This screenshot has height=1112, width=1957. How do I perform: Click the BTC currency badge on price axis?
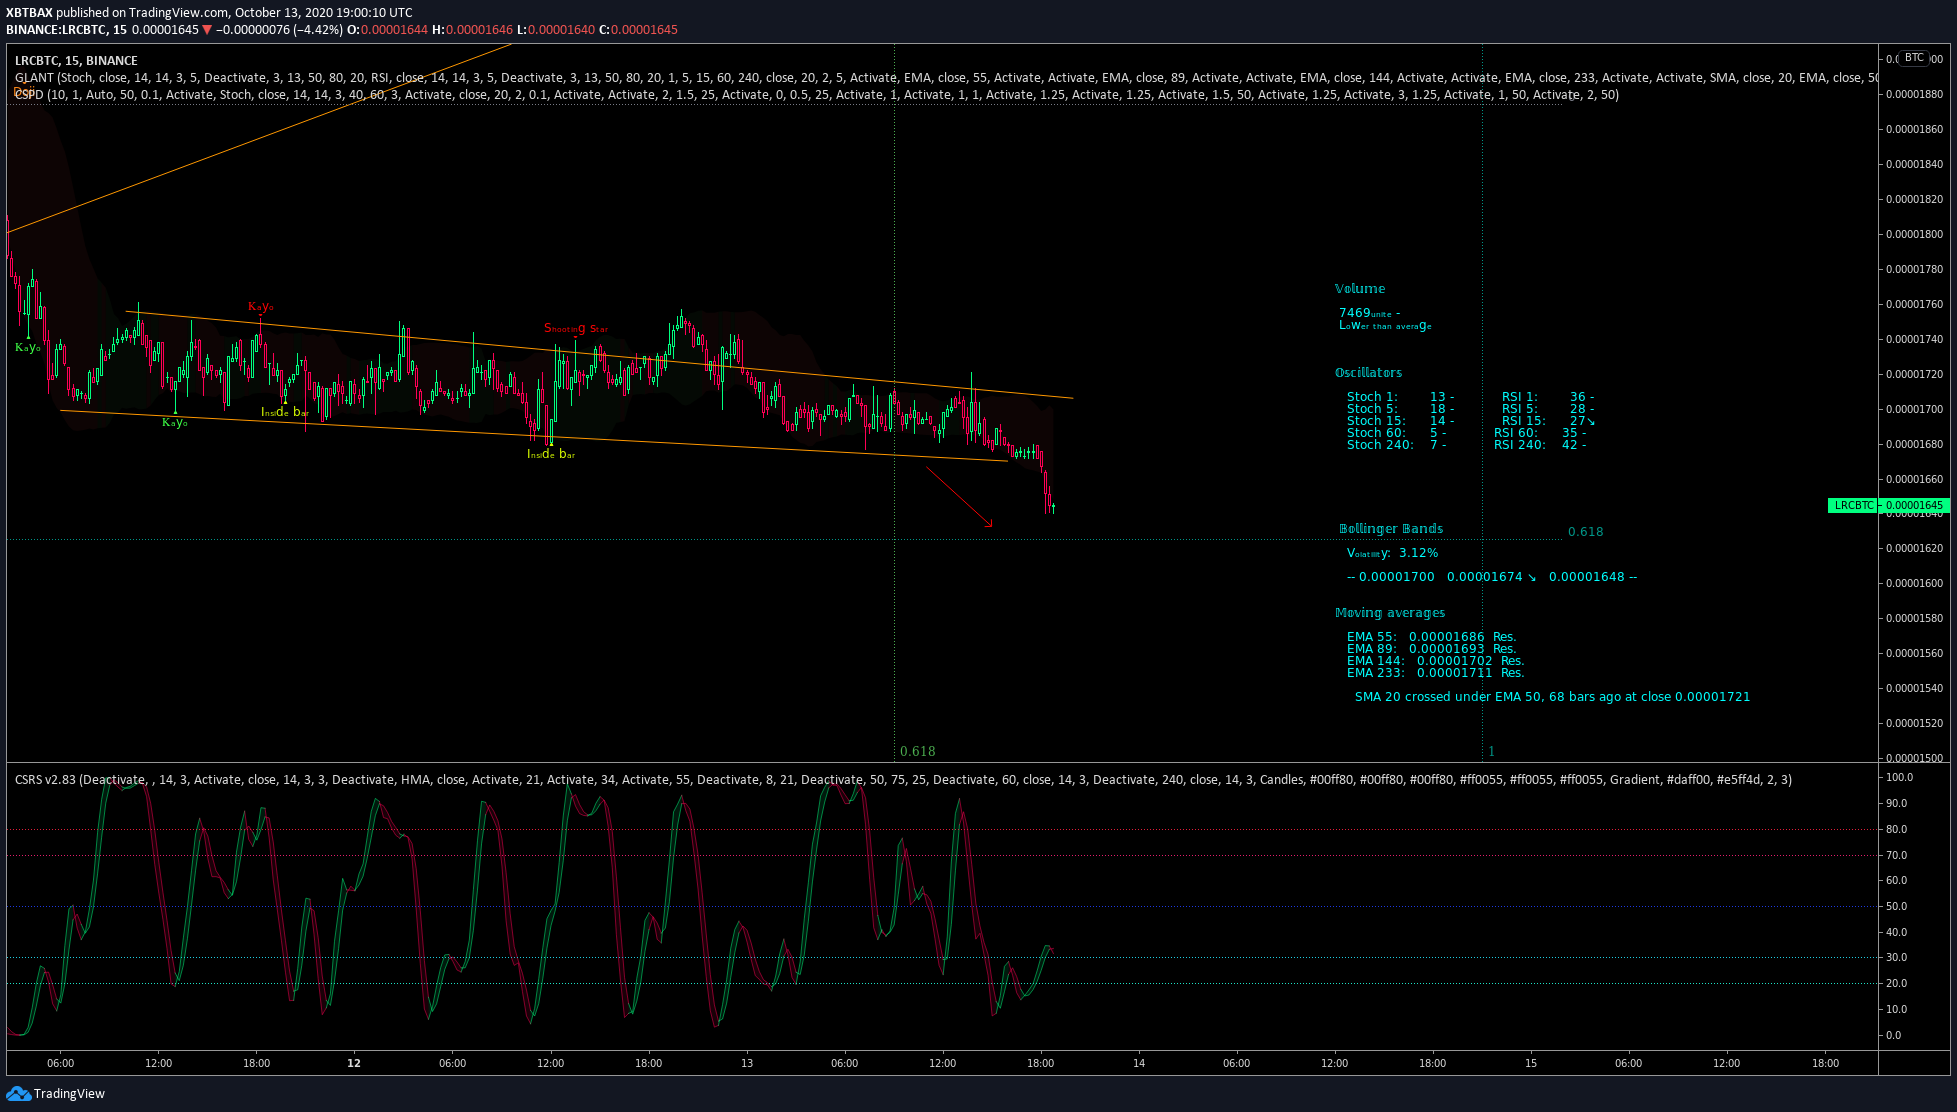1914,58
